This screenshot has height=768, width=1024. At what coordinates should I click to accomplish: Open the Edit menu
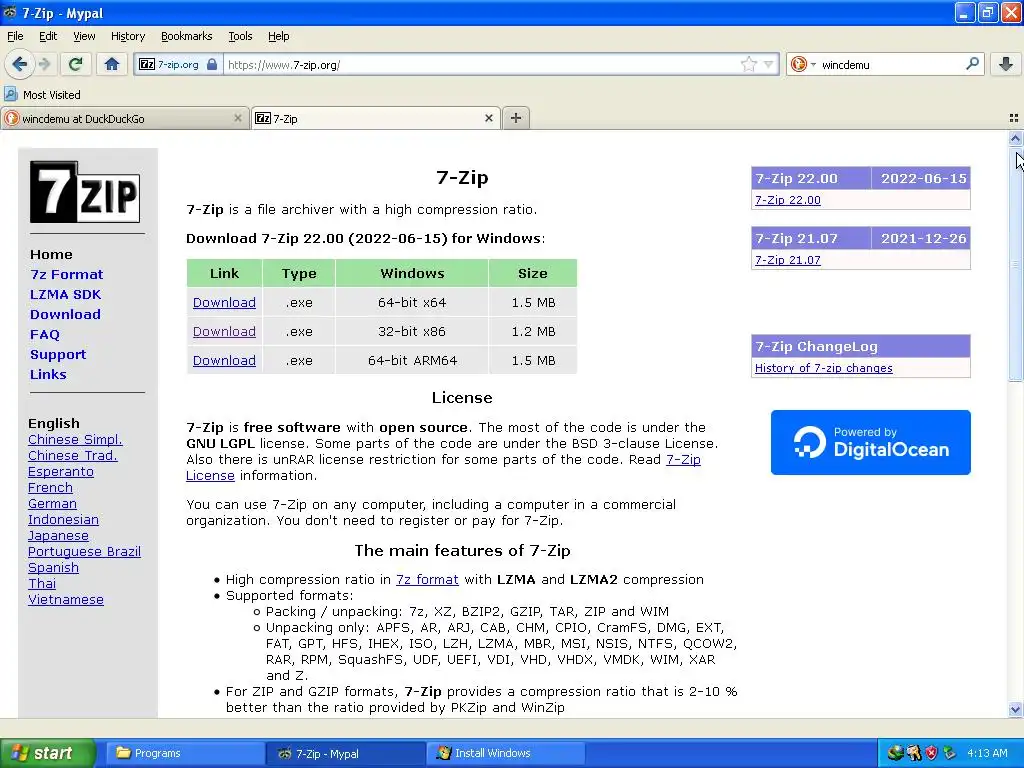(x=48, y=36)
